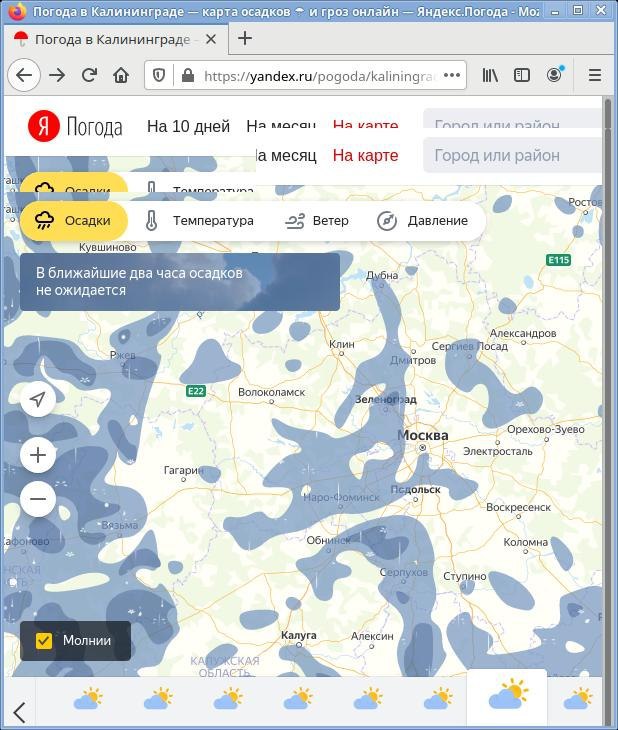
Task: Open the На карте section
Action: pyautogui.click(x=366, y=155)
